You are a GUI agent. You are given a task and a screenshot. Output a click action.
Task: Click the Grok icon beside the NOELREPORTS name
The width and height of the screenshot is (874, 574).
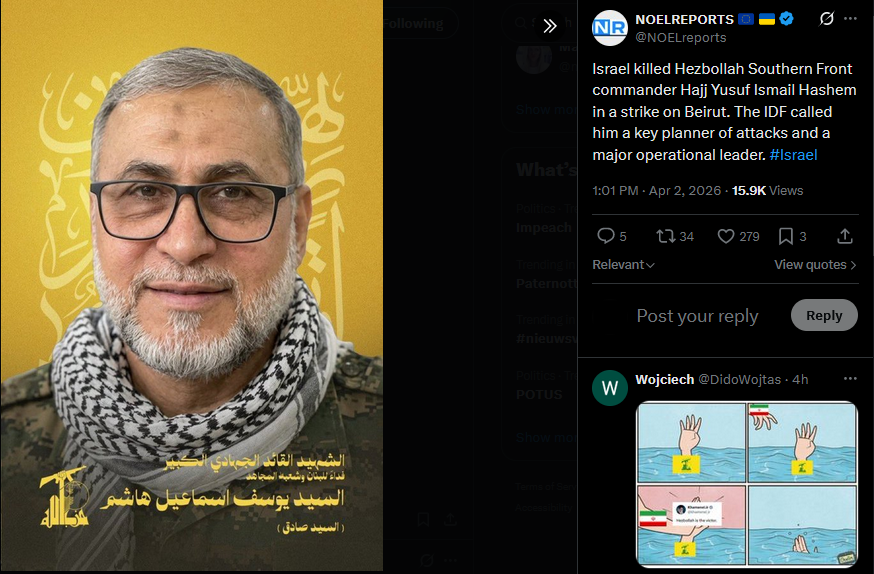[827, 19]
